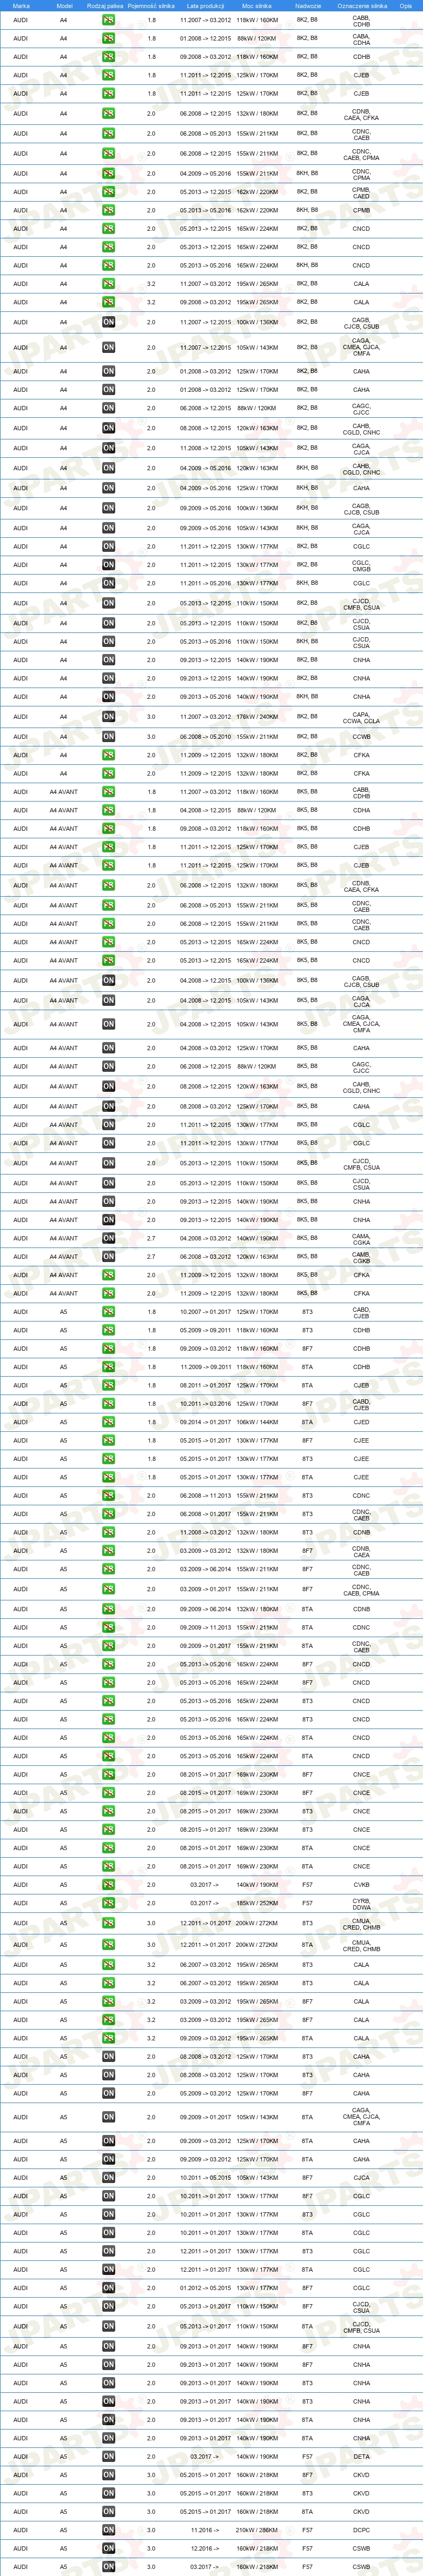Click the diesel ON icon in the A4 CAPA, CCWA, CCLA row

pyautogui.click(x=108, y=716)
